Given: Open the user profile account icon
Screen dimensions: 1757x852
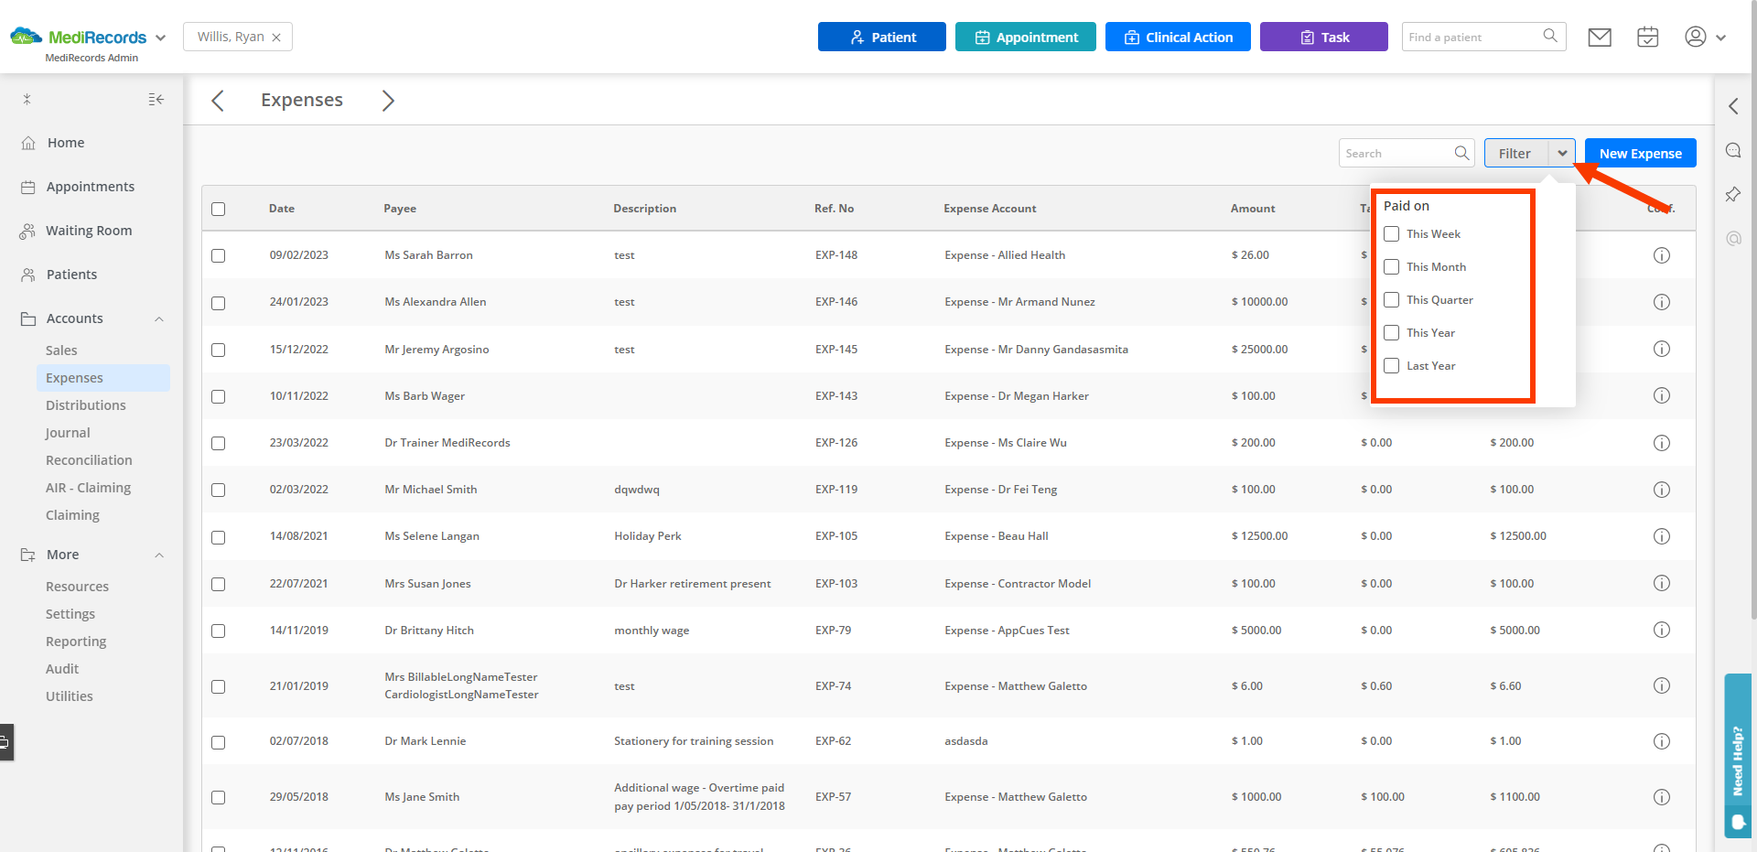Looking at the screenshot, I should pos(1695,36).
